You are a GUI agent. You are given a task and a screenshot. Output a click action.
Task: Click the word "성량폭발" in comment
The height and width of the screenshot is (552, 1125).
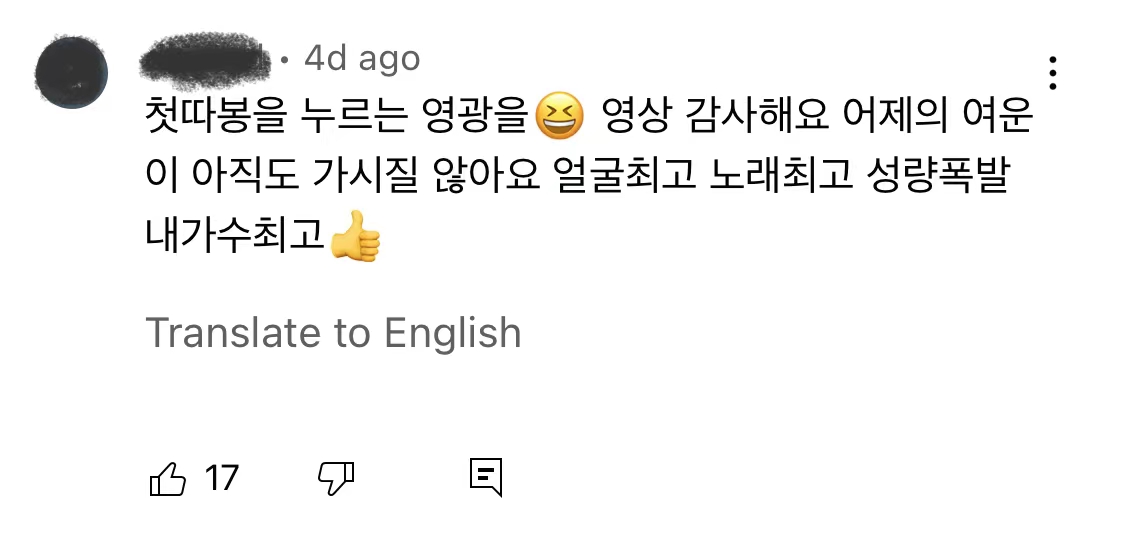pos(938,176)
